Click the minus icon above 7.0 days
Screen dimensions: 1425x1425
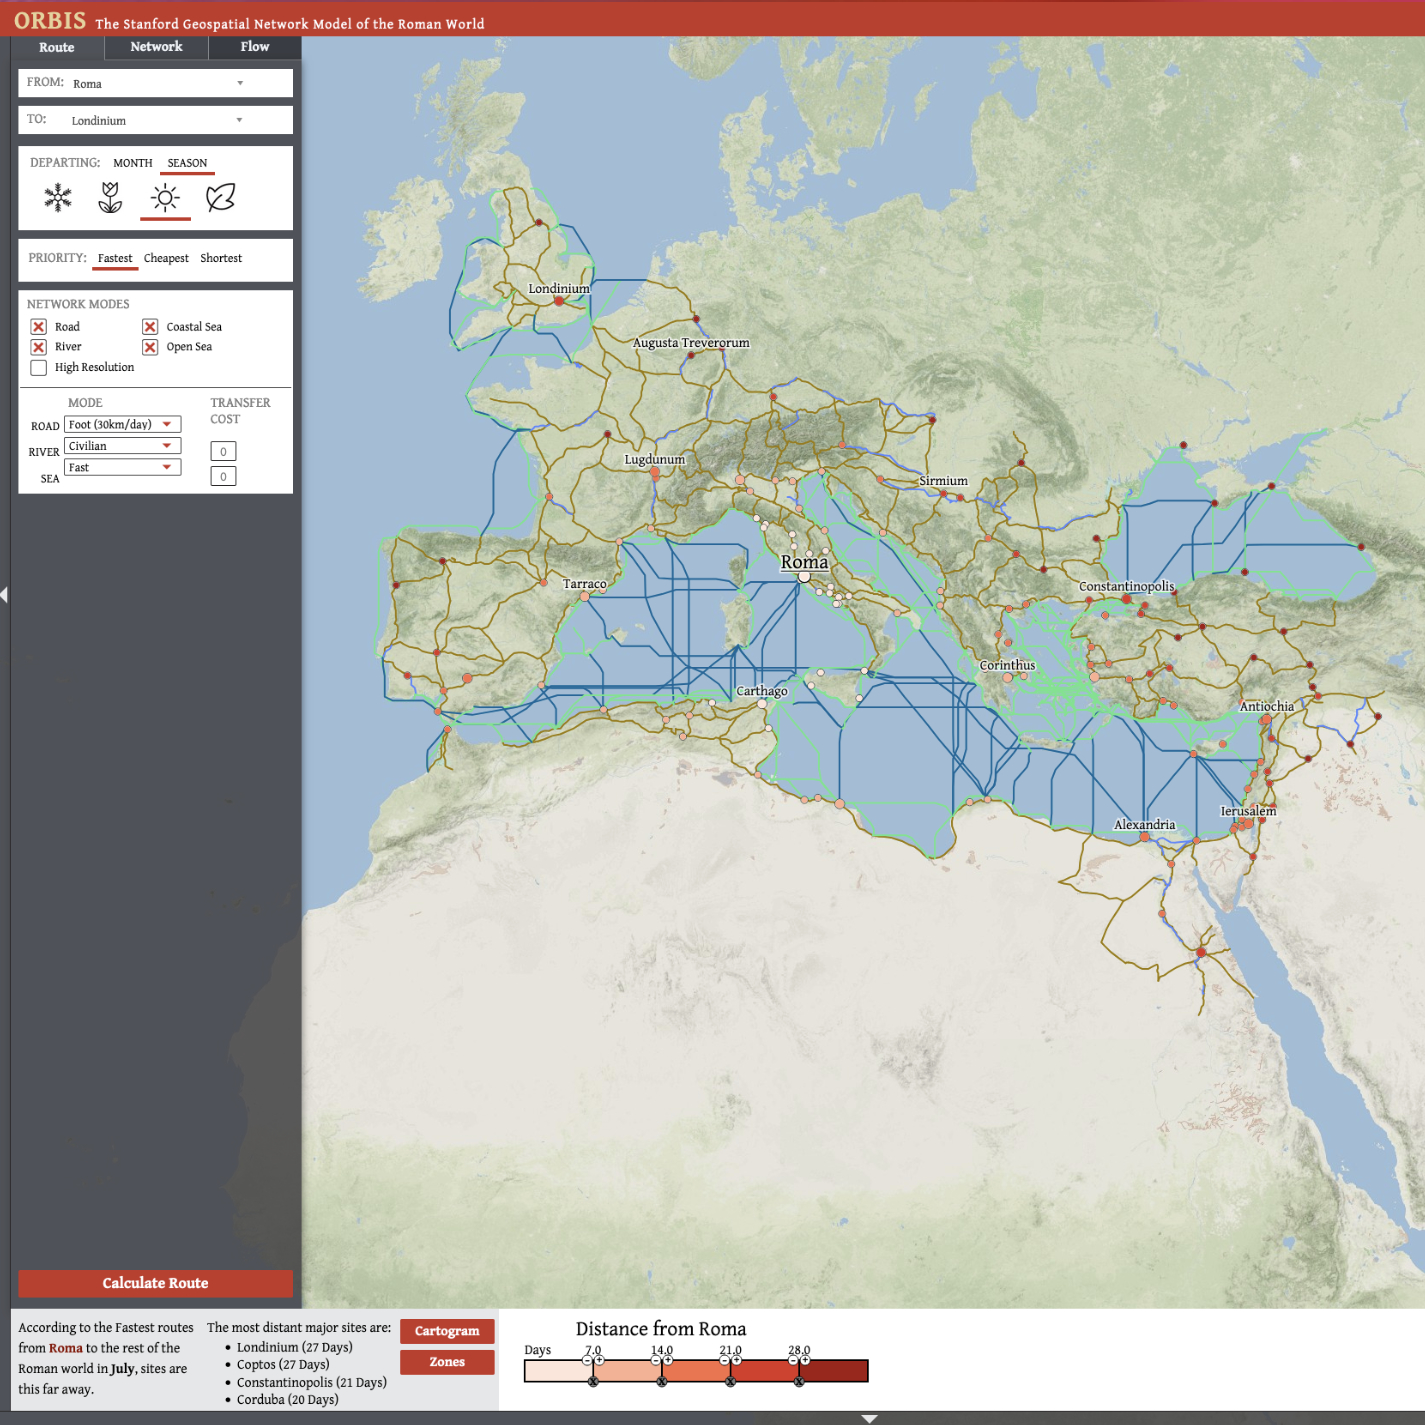click(x=587, y=1360)
